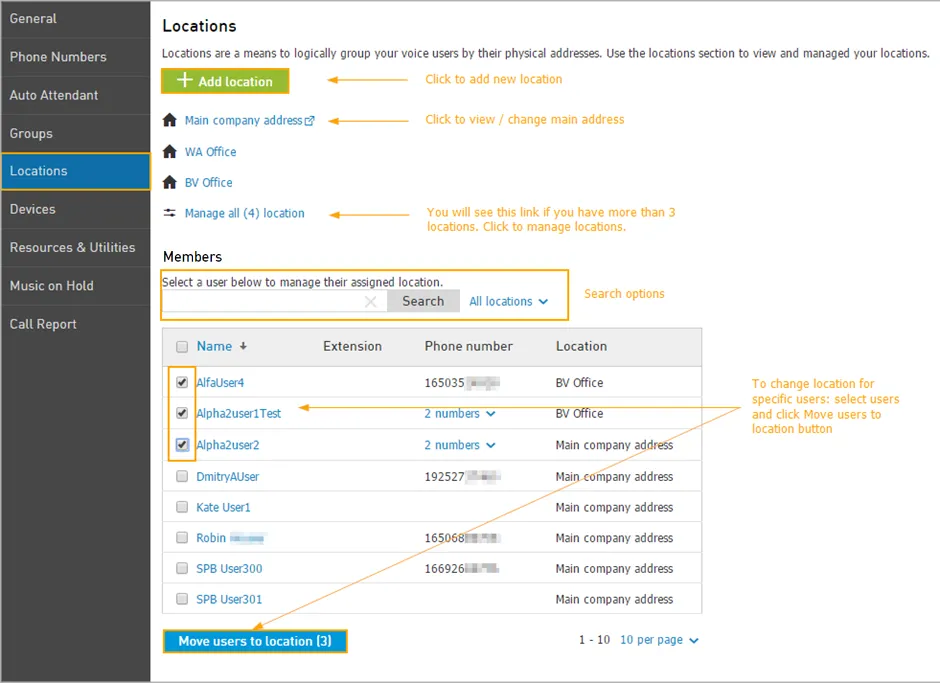Open the WA Office location link
The image size is (940, 683).
click(210, 152)
